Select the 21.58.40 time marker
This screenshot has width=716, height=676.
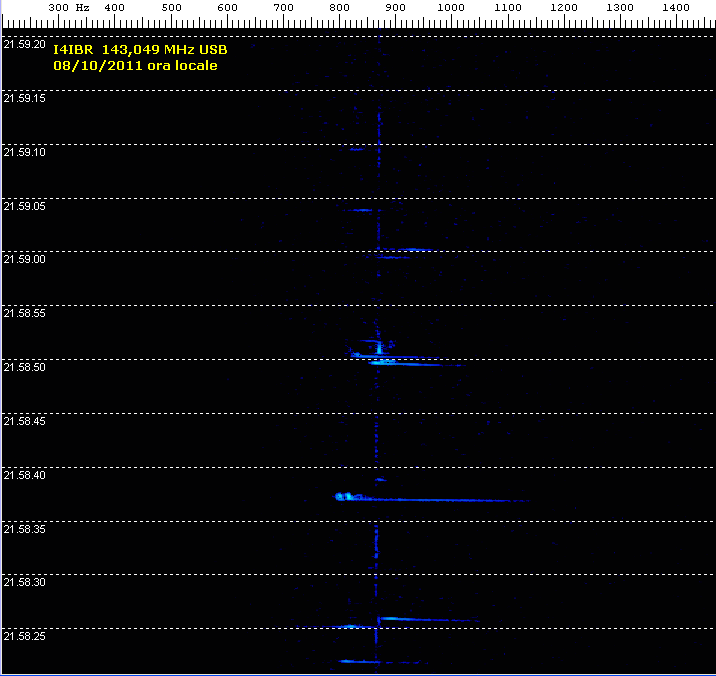tap(25, 475)
